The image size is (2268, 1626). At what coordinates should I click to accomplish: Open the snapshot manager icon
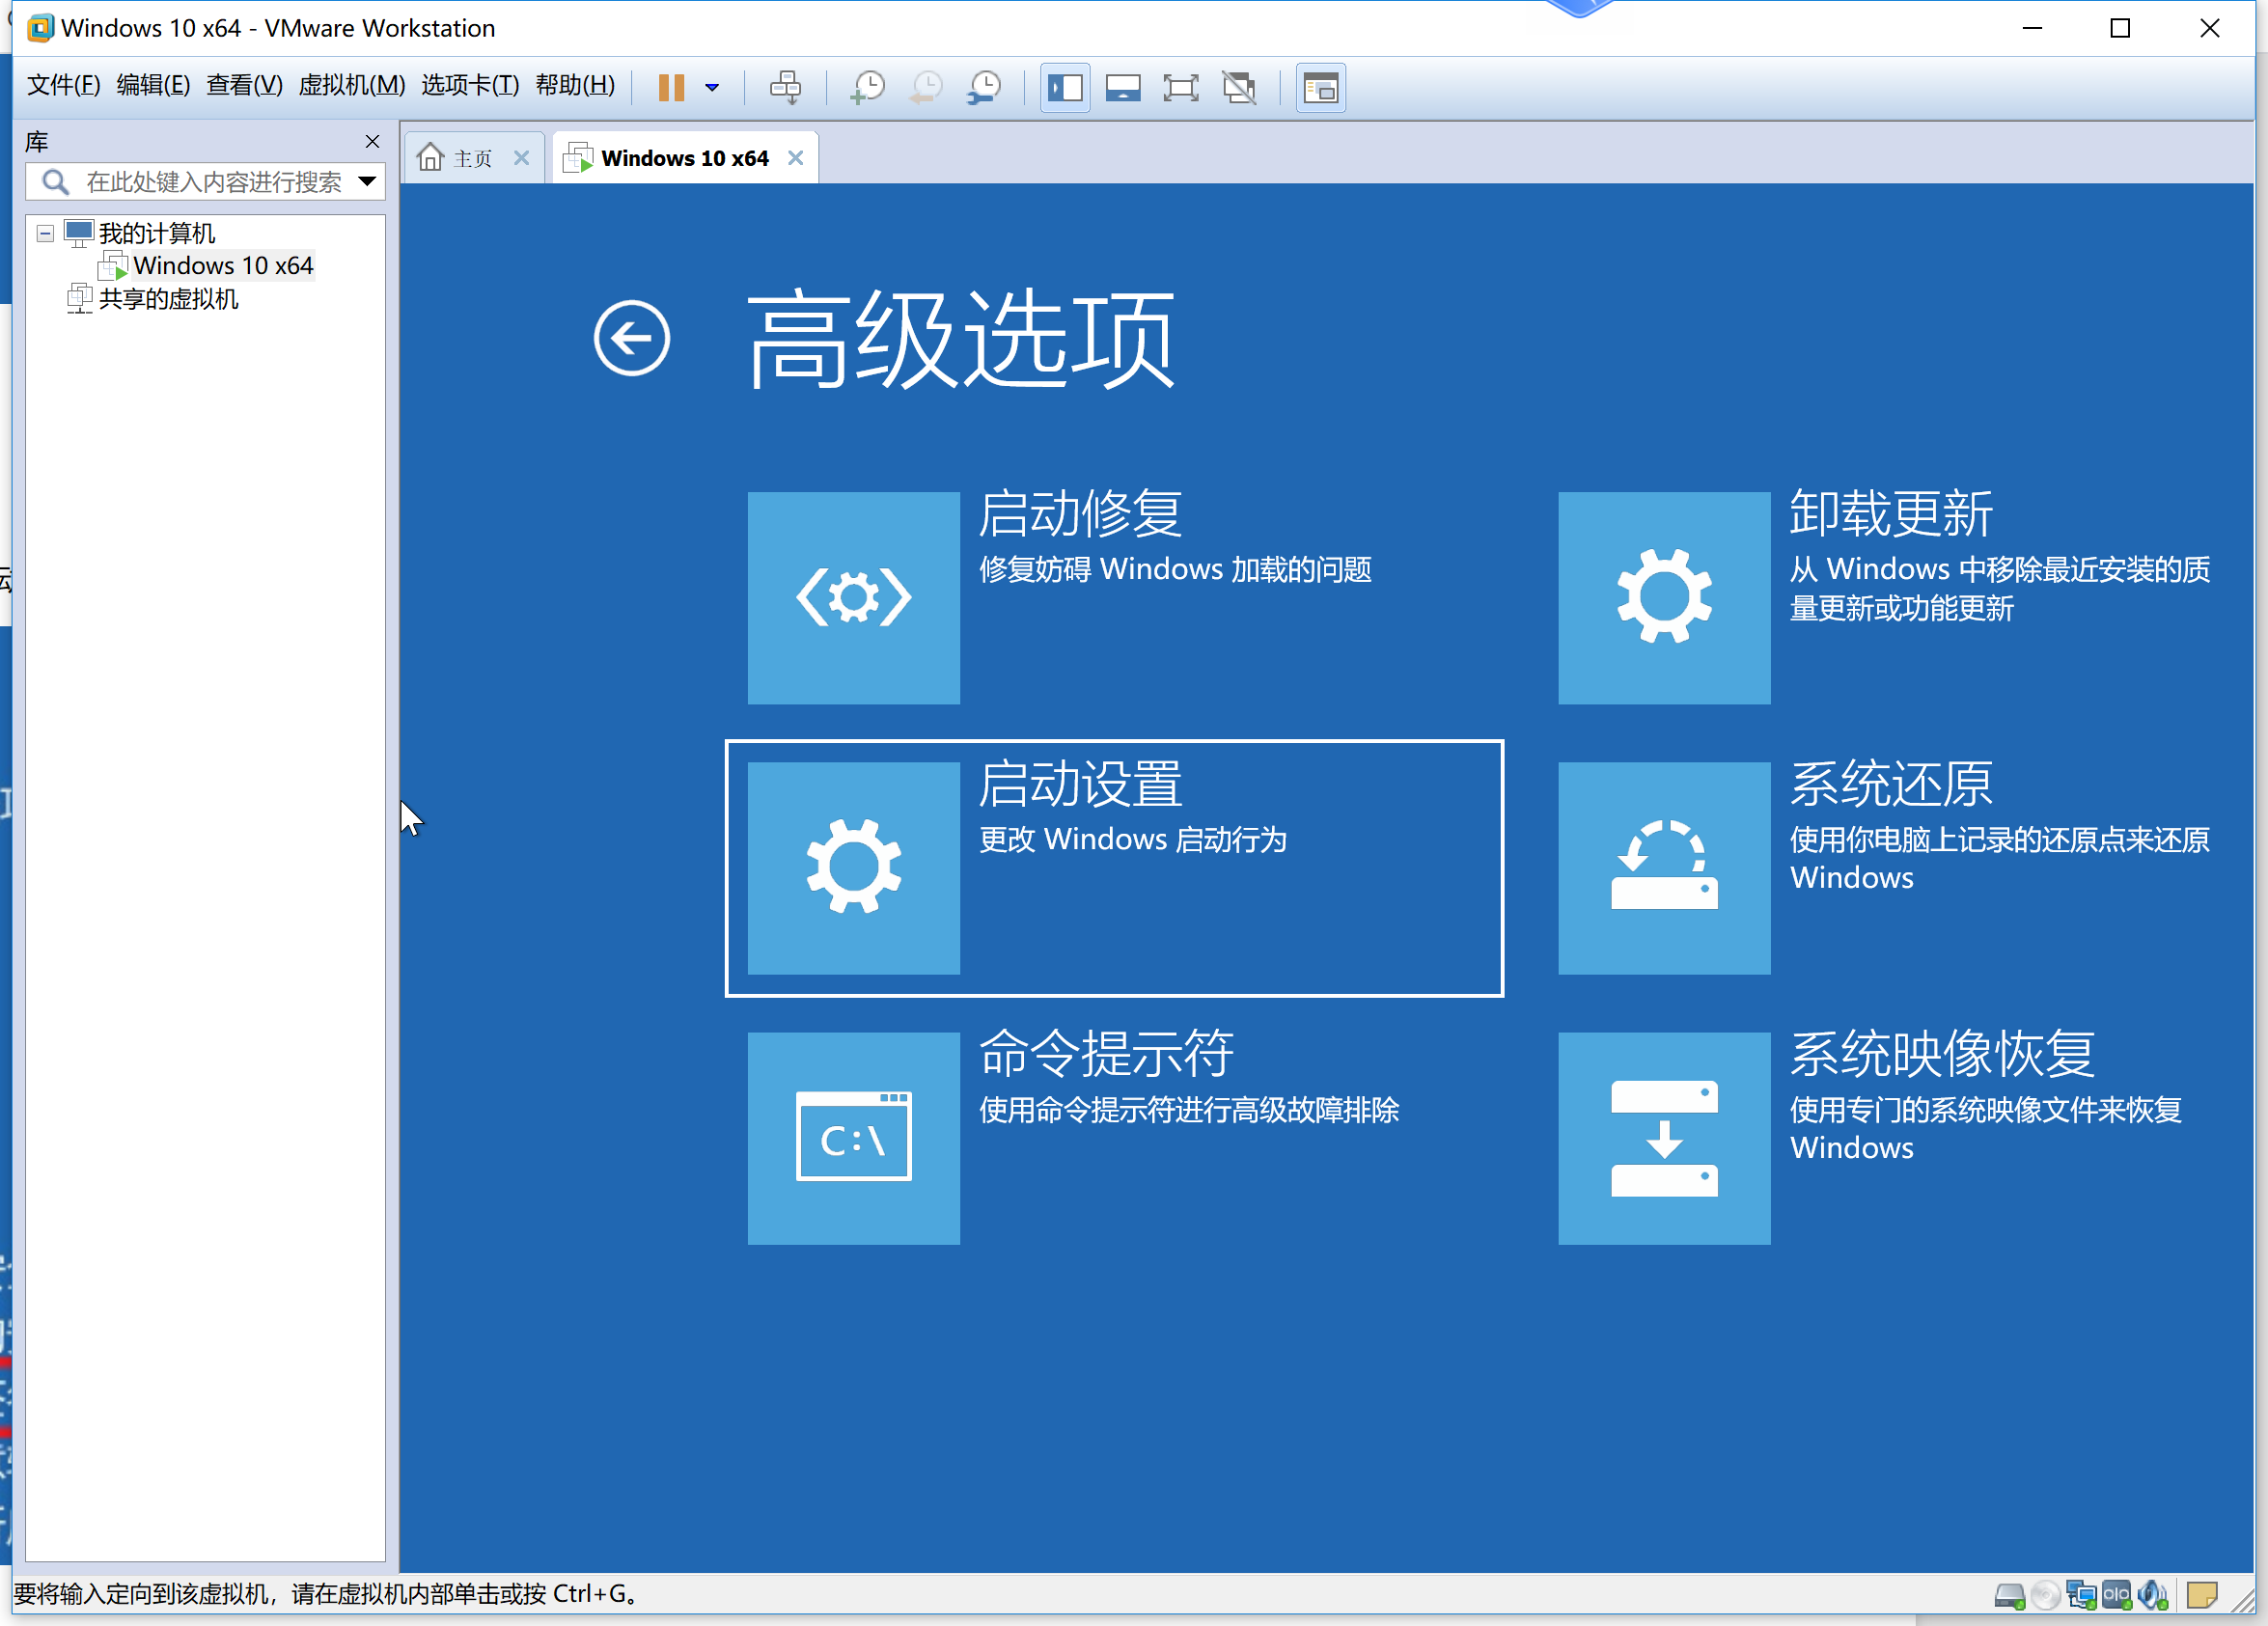pyautogui.click(x=985, y=88)
